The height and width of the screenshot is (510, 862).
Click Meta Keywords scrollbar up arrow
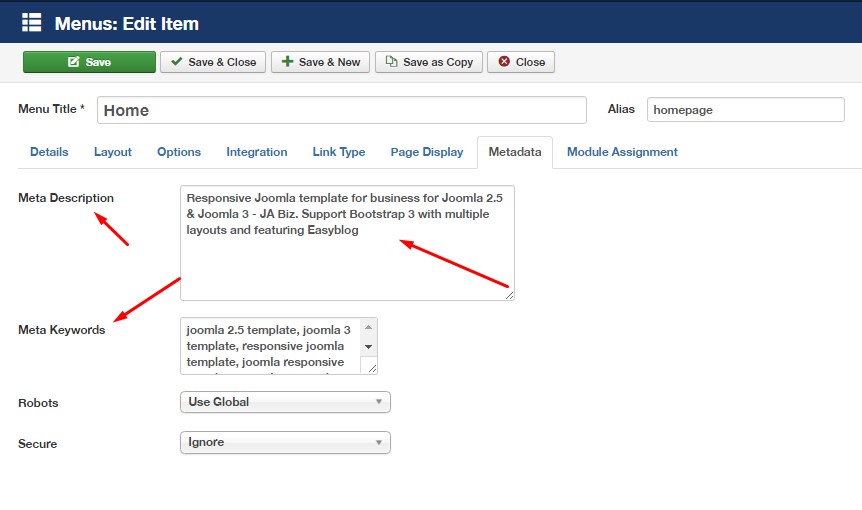(368, 327)
